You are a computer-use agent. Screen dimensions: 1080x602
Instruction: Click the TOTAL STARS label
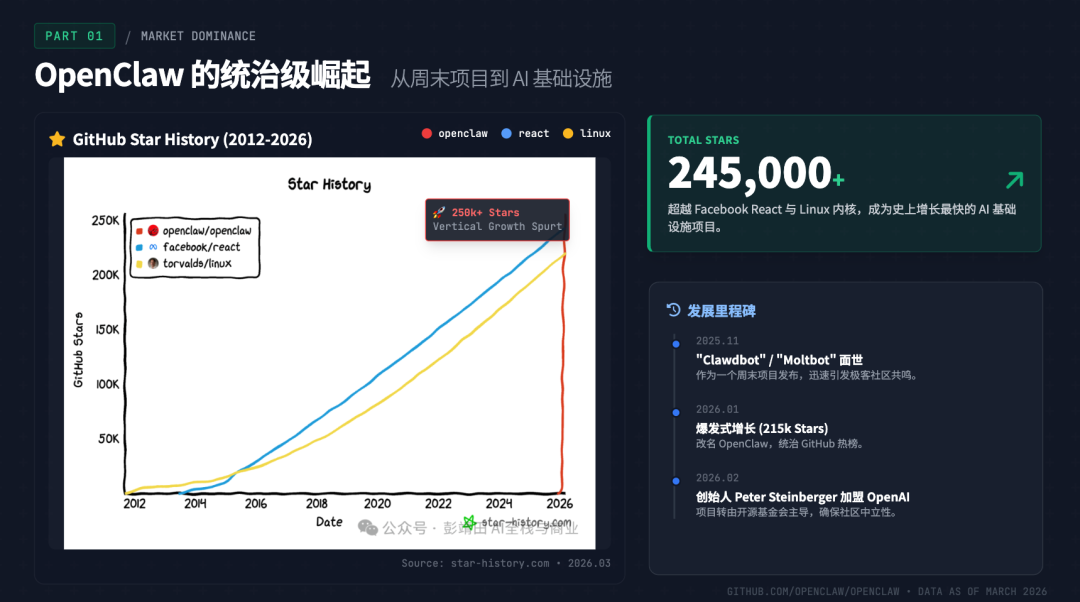coord(703,140)
